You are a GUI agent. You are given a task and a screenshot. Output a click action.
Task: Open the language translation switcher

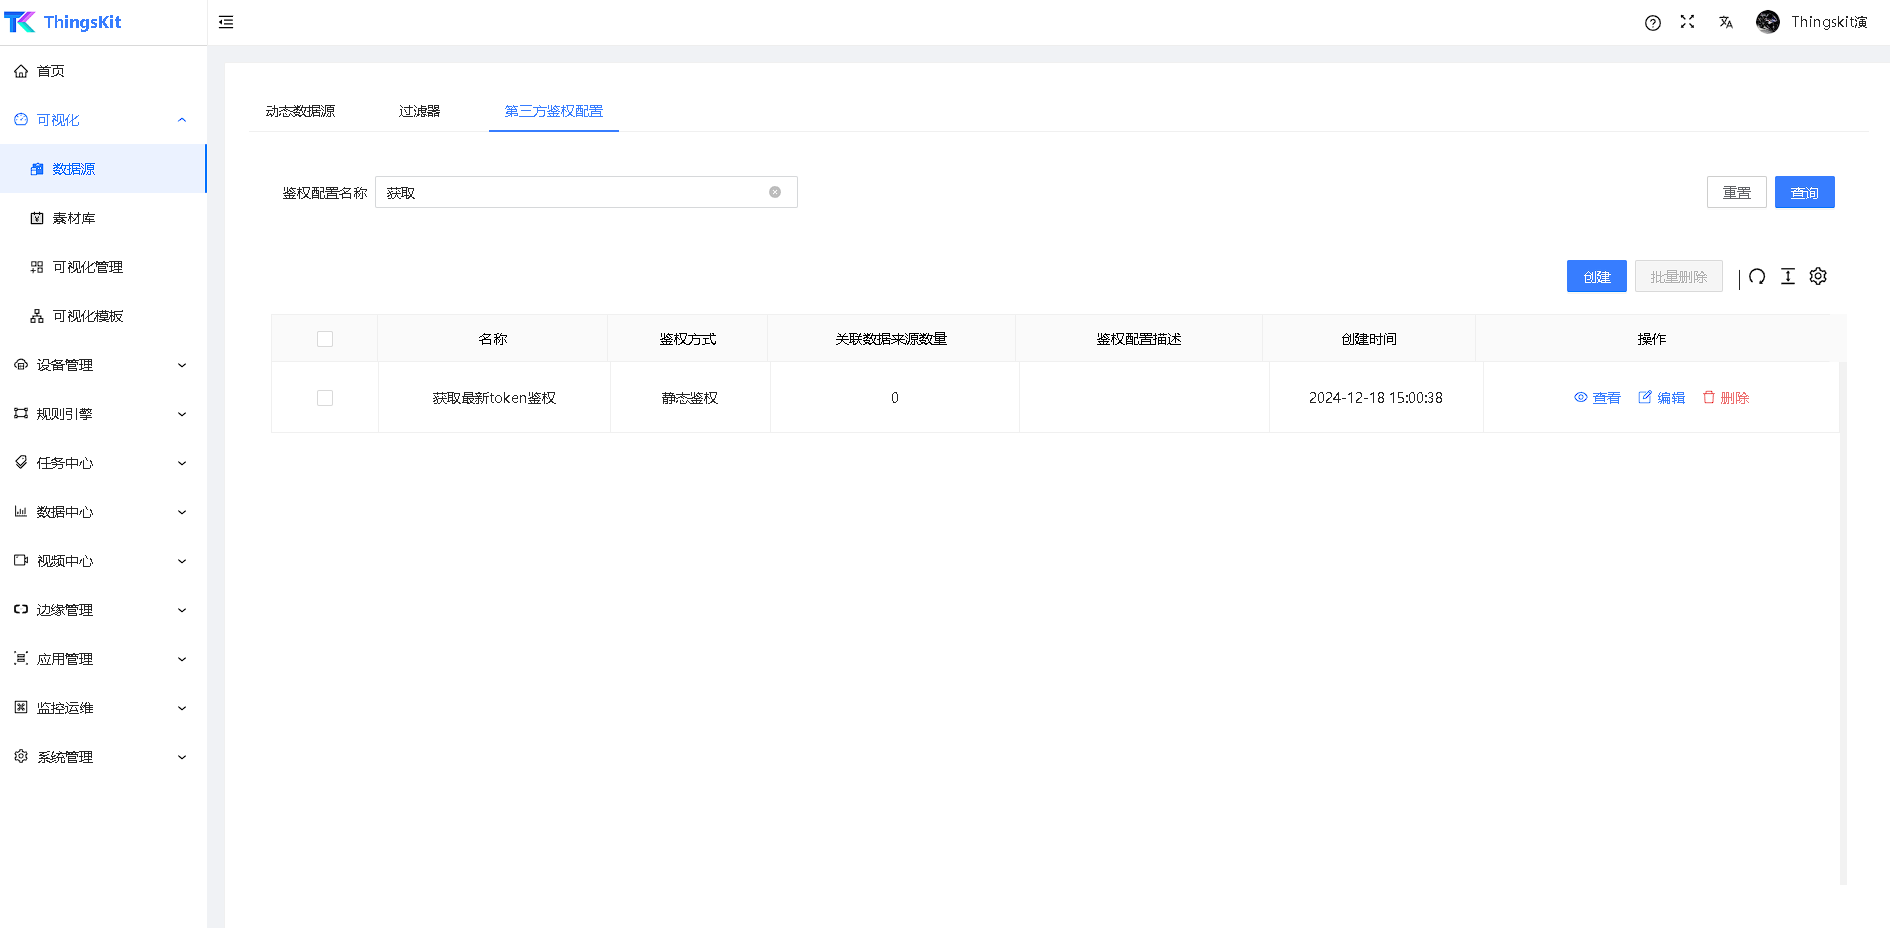coord(1726,22)
